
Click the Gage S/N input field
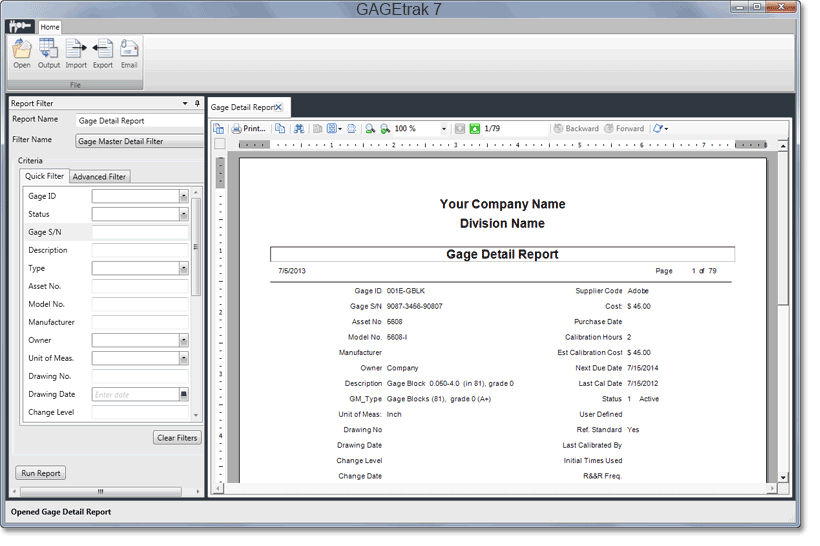point(140,232)
